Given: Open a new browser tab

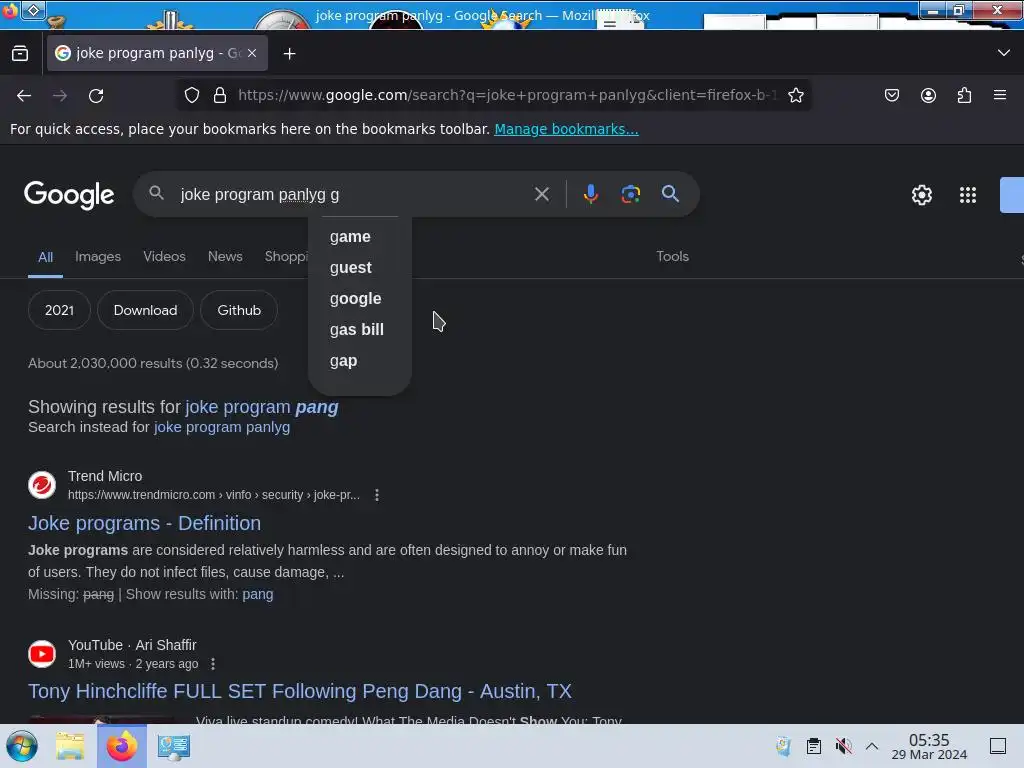Looking at the screenshot, I should pyautogui.click(x=289, y=54).
